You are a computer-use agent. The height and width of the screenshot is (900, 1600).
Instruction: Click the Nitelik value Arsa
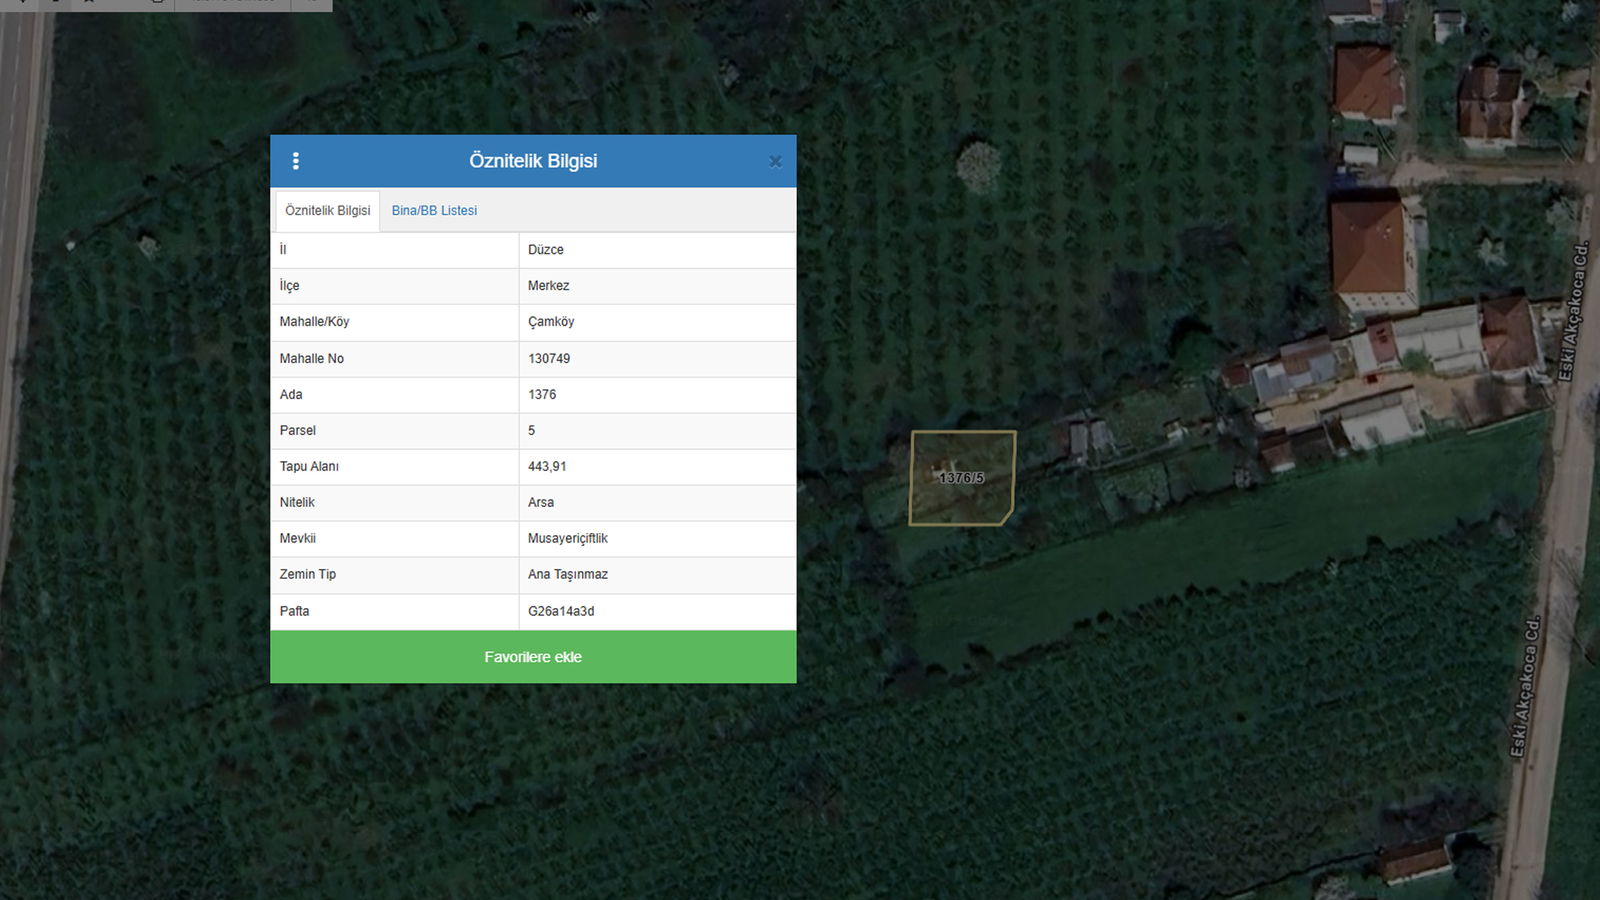coord(541,503)
